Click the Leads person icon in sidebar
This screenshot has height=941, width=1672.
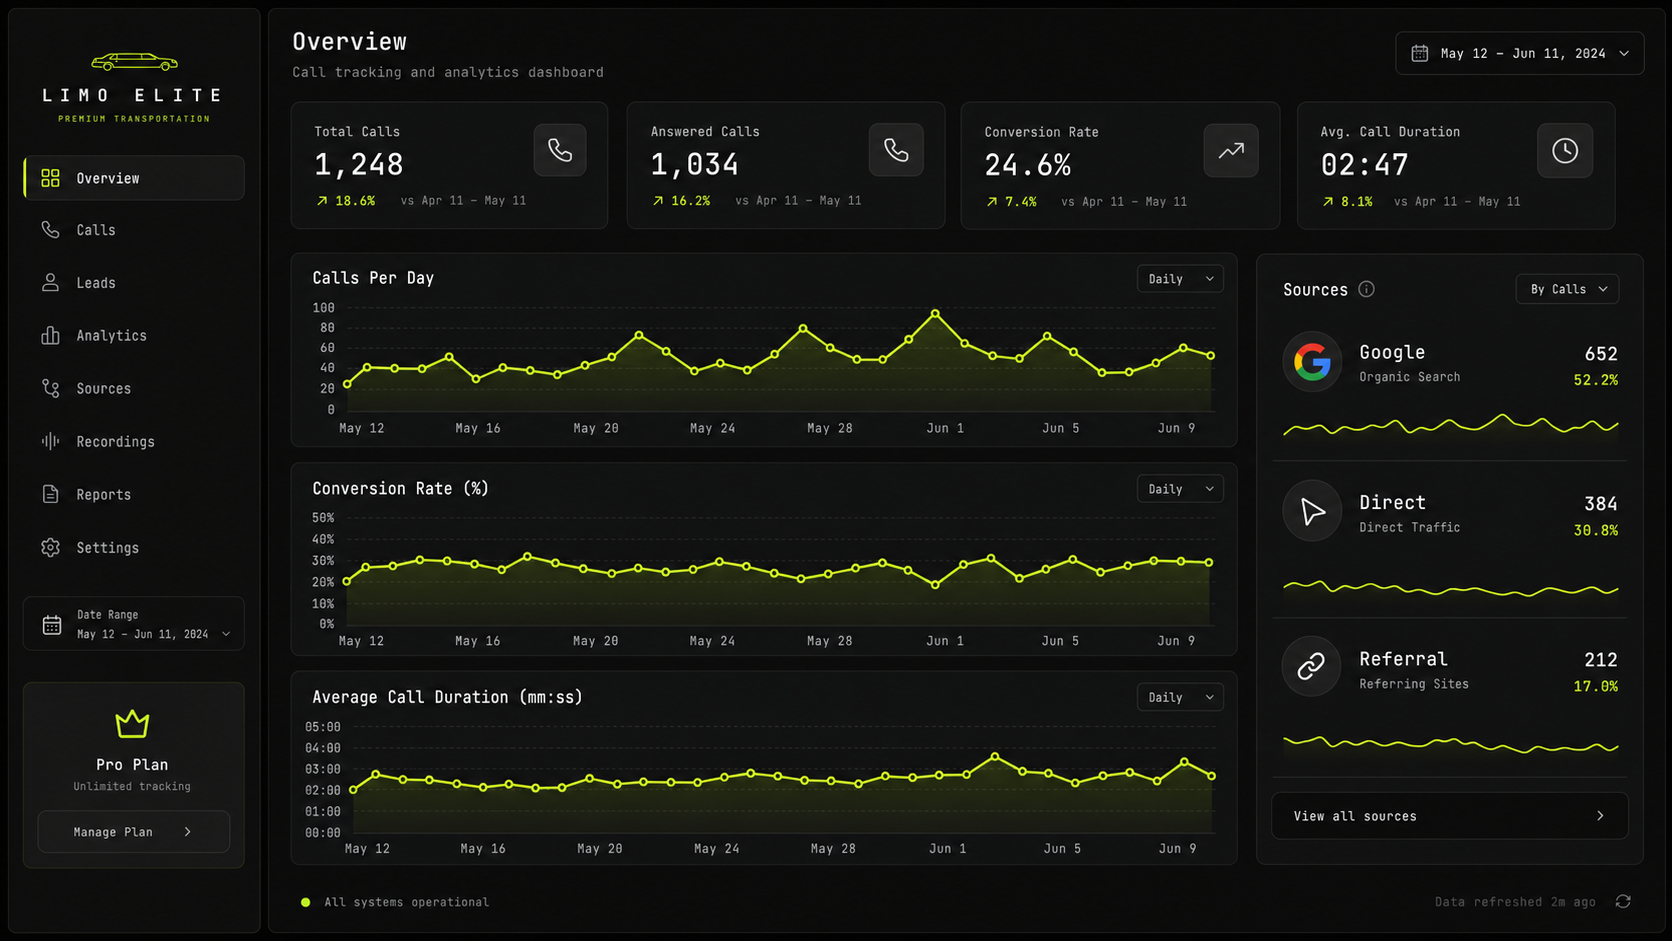coord(50,283)
